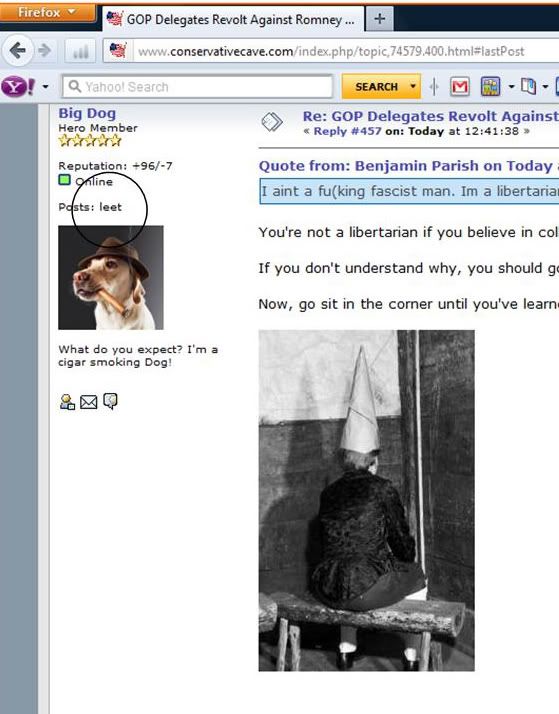The width and height of the screenshot is (559, 714).
Task: Click the Yahoo! Search input field
Action: 198,87
